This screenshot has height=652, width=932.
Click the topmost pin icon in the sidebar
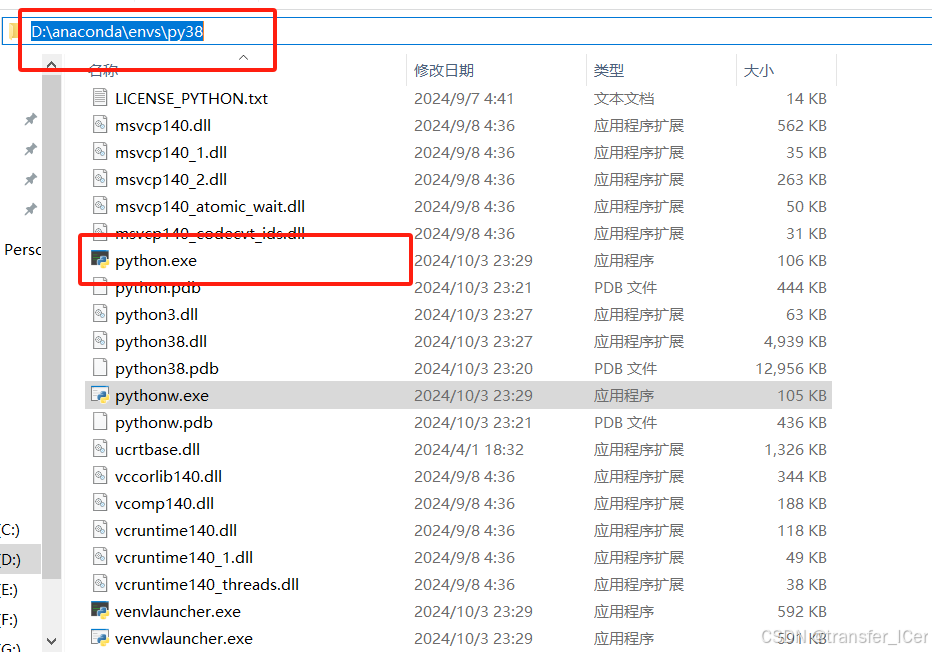click(x=29, y=118)
